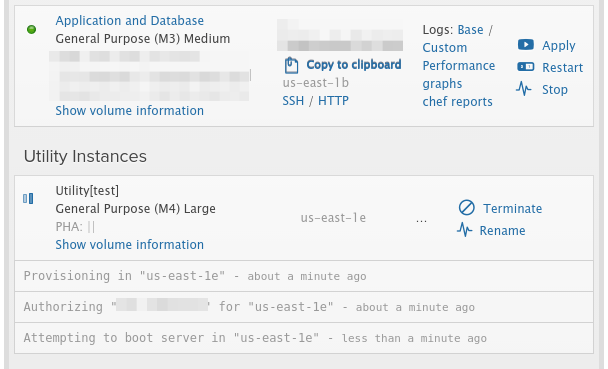This screenshot has height=369, width=608.
Task: Click the Restart icon beside Restart
Action: pos(526,67)
